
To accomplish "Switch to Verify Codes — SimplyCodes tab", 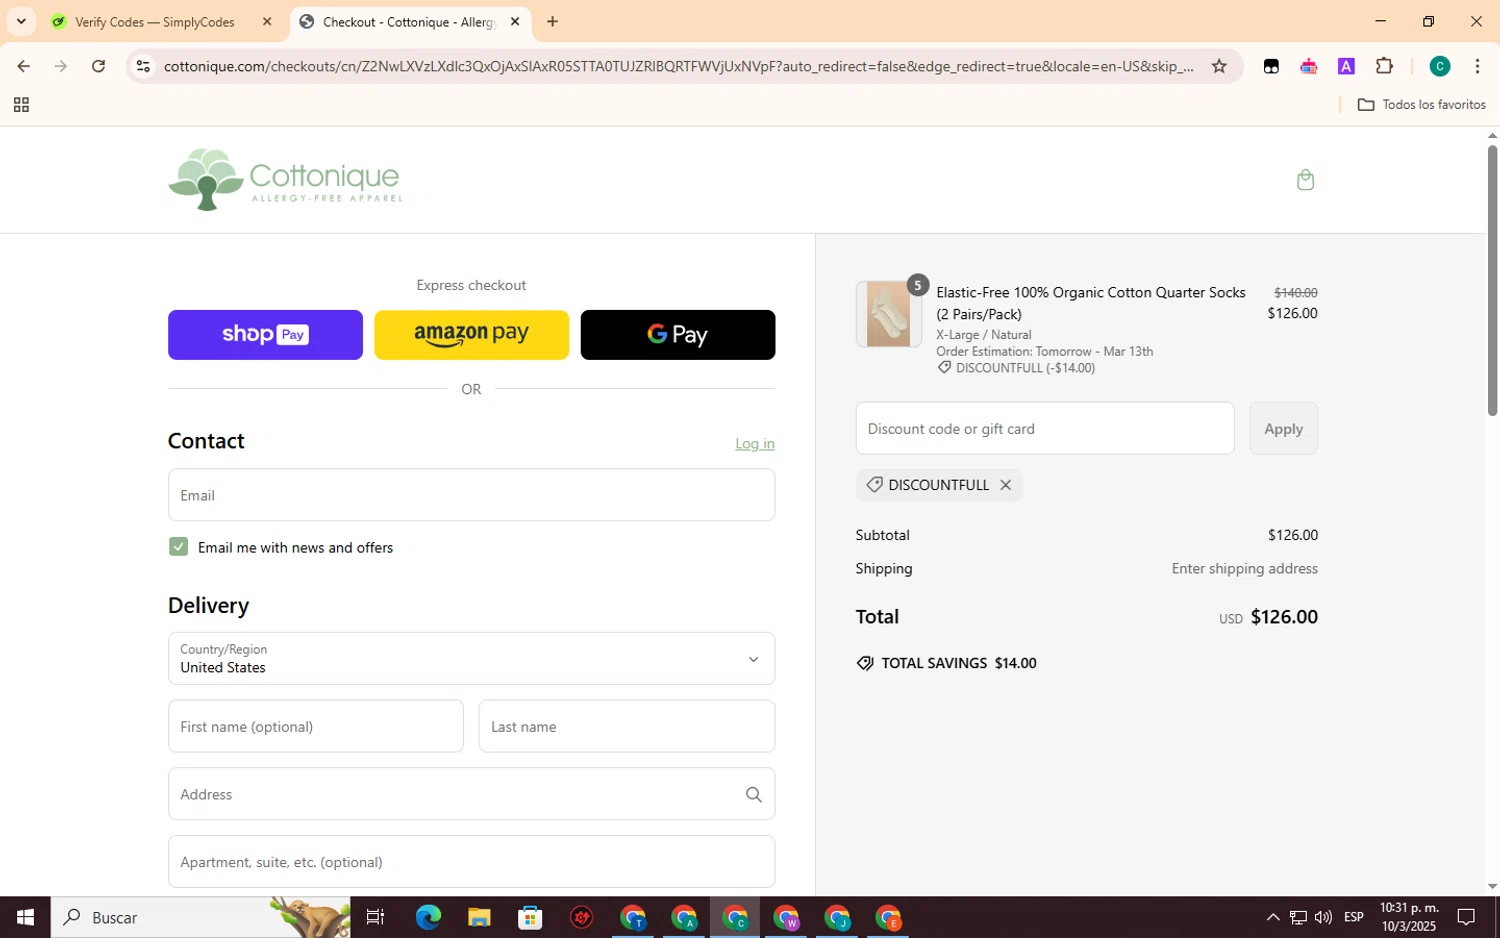I will point(154,22).
